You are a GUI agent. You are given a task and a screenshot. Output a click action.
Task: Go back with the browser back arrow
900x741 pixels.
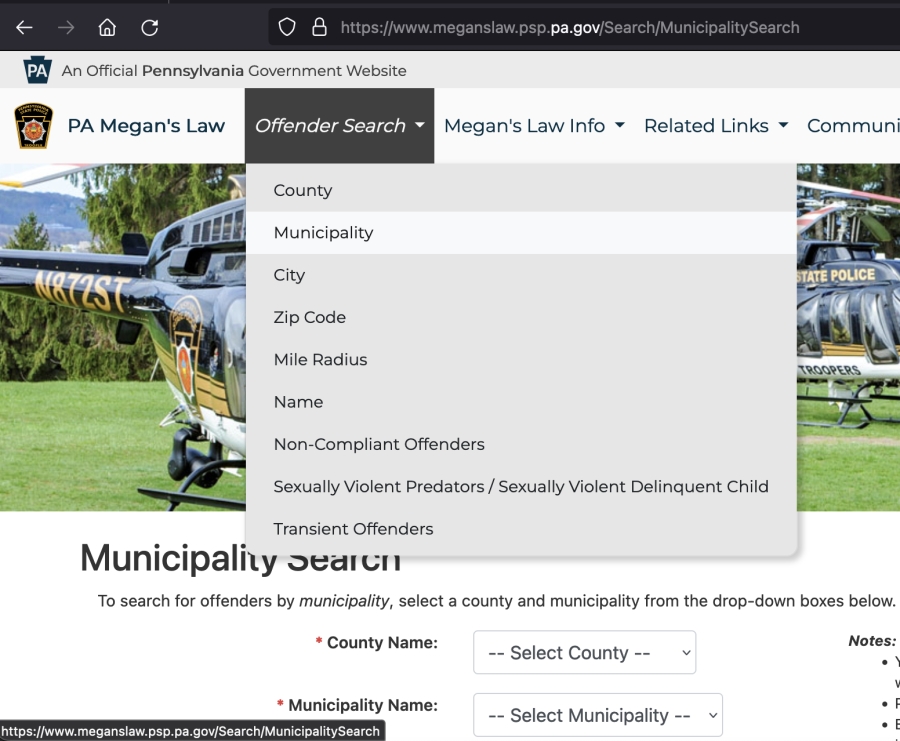pyautogui.click(x=24, y=27)
